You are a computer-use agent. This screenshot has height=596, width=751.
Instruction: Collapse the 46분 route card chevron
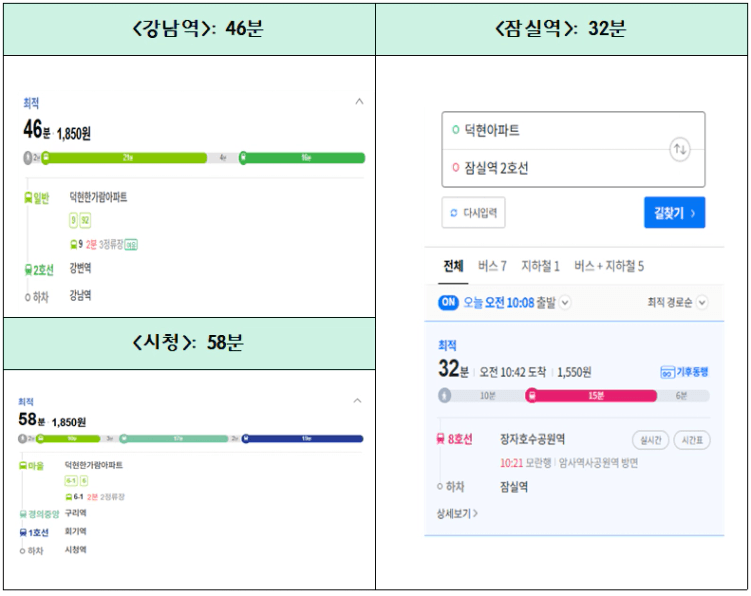359,102
